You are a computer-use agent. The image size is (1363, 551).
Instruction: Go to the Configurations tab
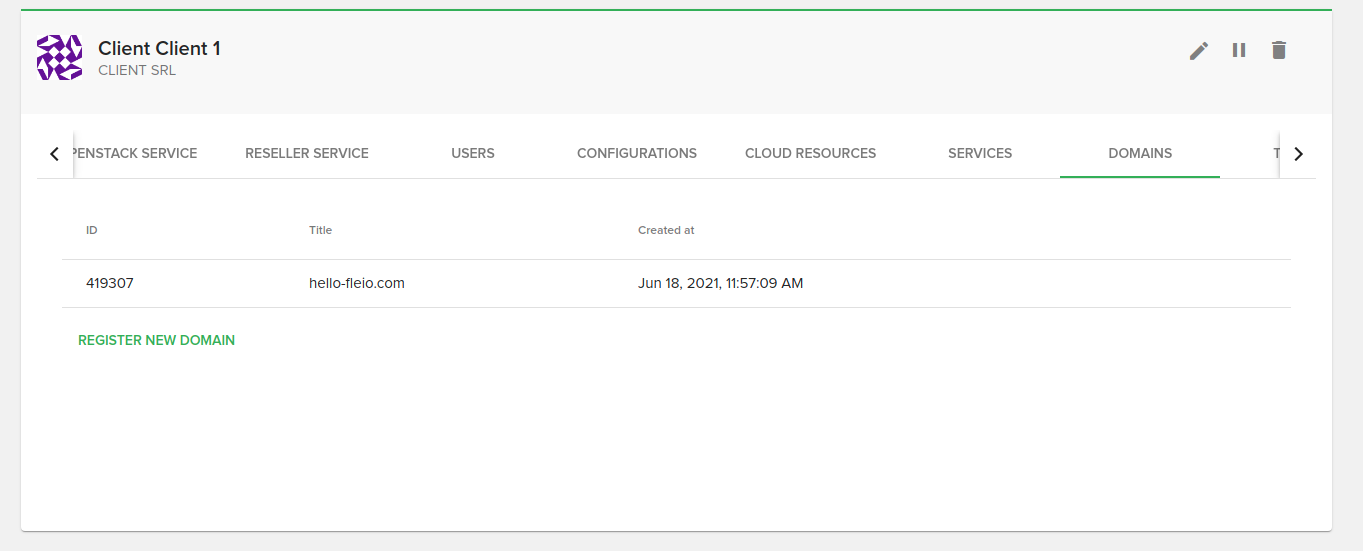637,153
